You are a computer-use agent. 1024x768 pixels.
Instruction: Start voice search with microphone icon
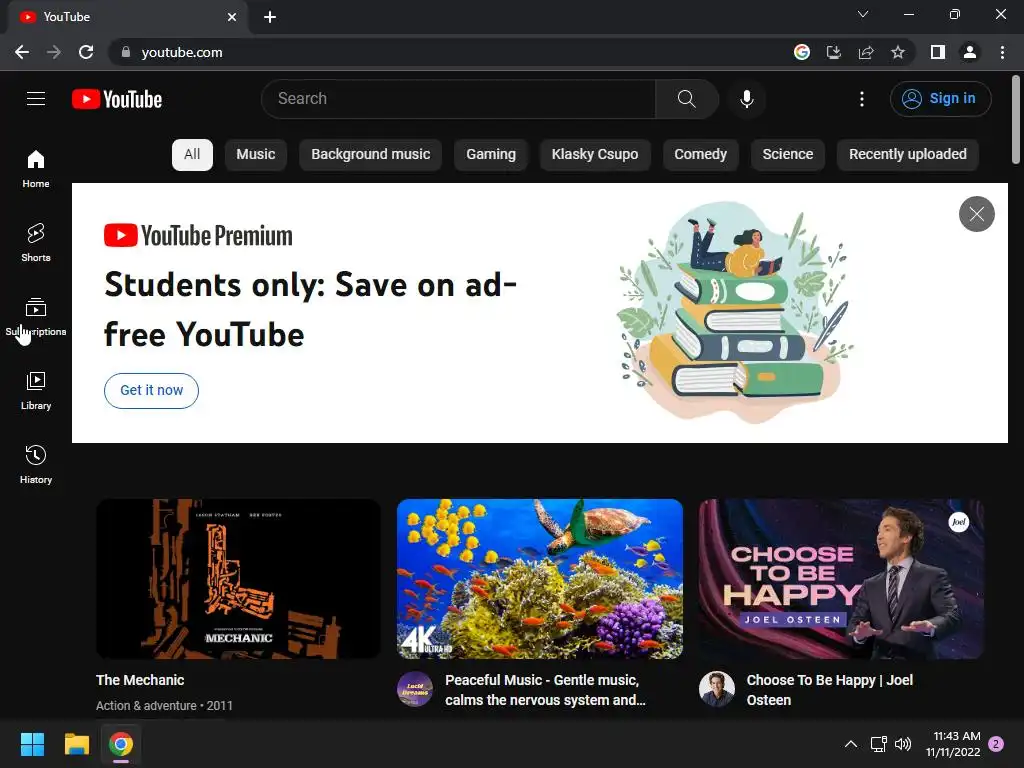[x=746, y=99]
